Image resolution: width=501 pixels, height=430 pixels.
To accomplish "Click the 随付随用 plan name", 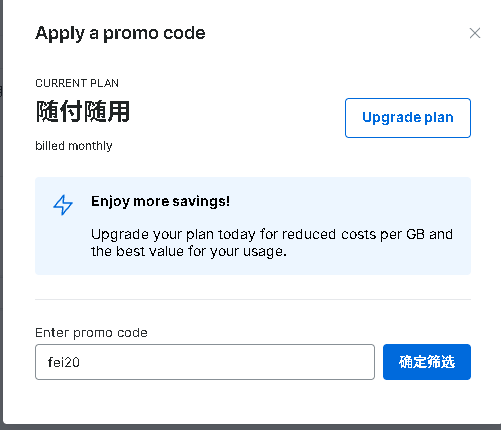I will [x=83, y=111].
